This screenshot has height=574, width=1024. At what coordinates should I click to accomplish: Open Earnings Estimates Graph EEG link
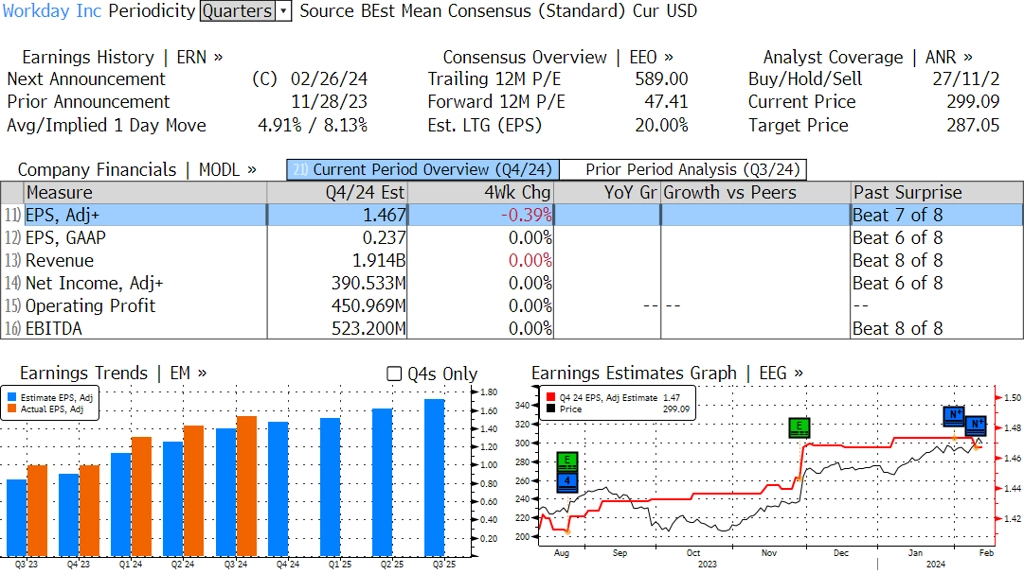point(667,373)
